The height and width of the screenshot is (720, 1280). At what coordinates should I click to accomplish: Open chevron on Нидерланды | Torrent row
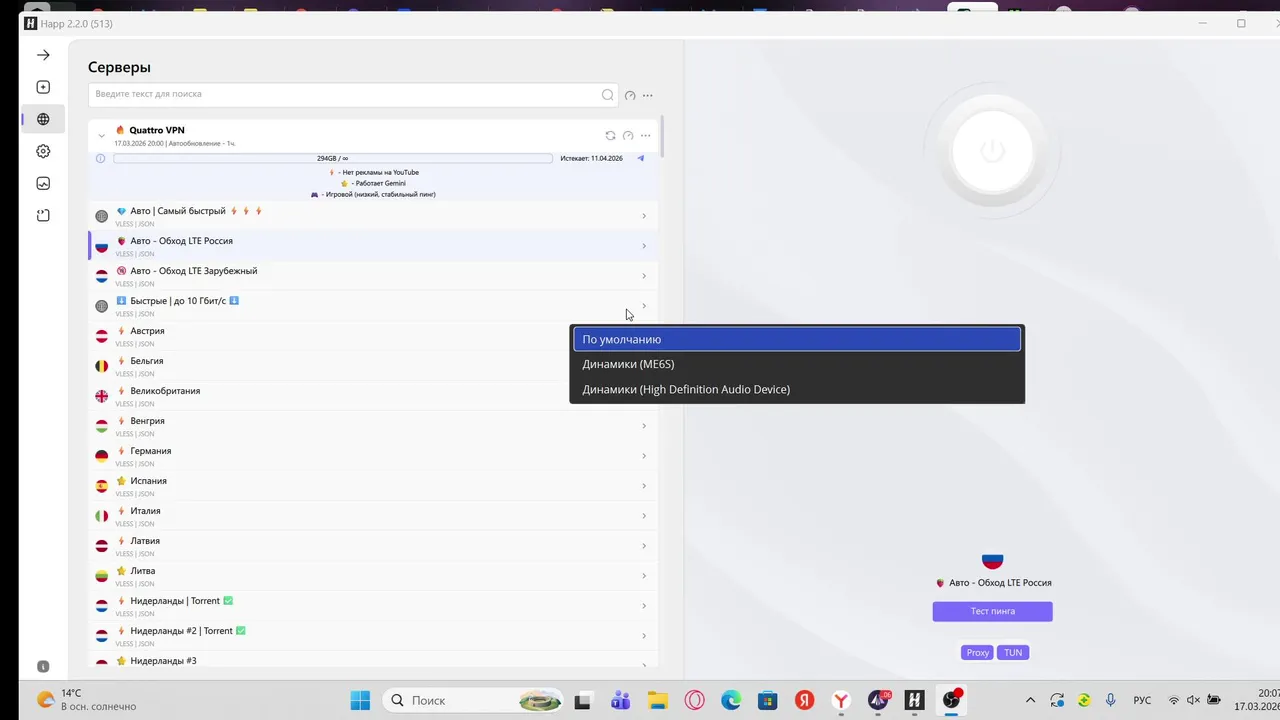tap(644, 606)
